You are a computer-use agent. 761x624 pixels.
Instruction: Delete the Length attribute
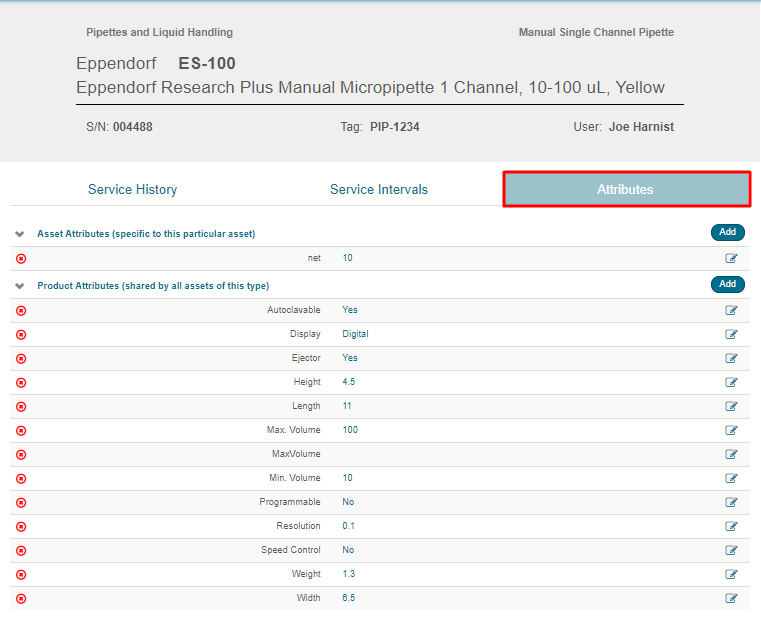21,407
